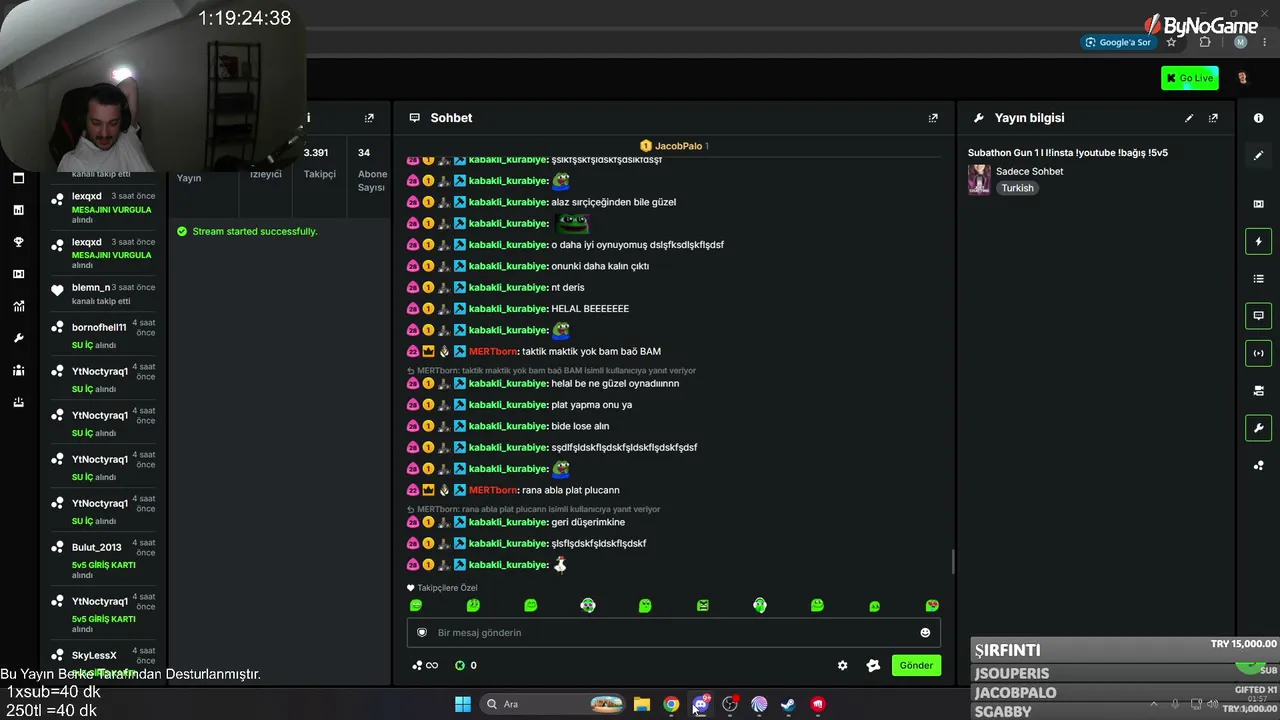Click the Sadece Sohbet category thumbnail
Viewport: 1280px width, 720px height.
(x=979, y=179)
